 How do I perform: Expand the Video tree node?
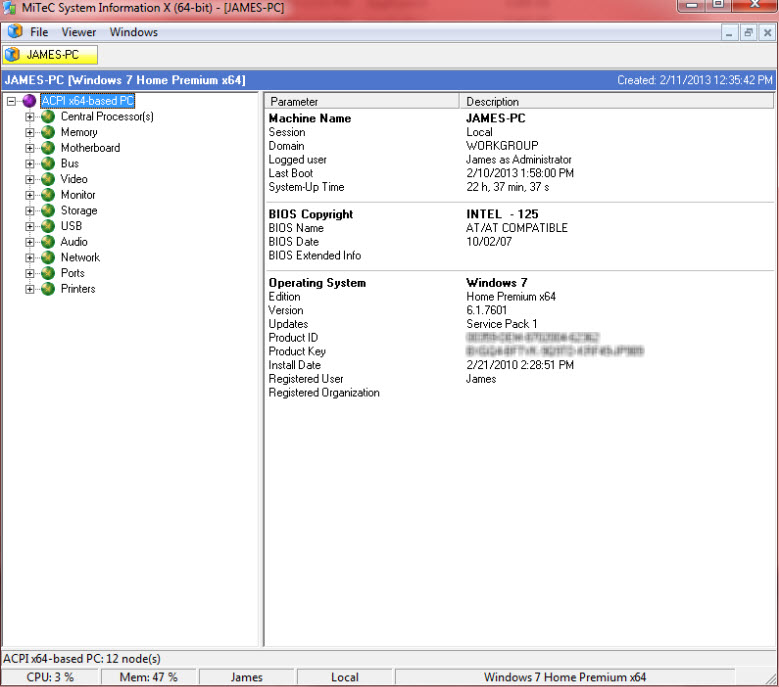(x=30, y=180)
